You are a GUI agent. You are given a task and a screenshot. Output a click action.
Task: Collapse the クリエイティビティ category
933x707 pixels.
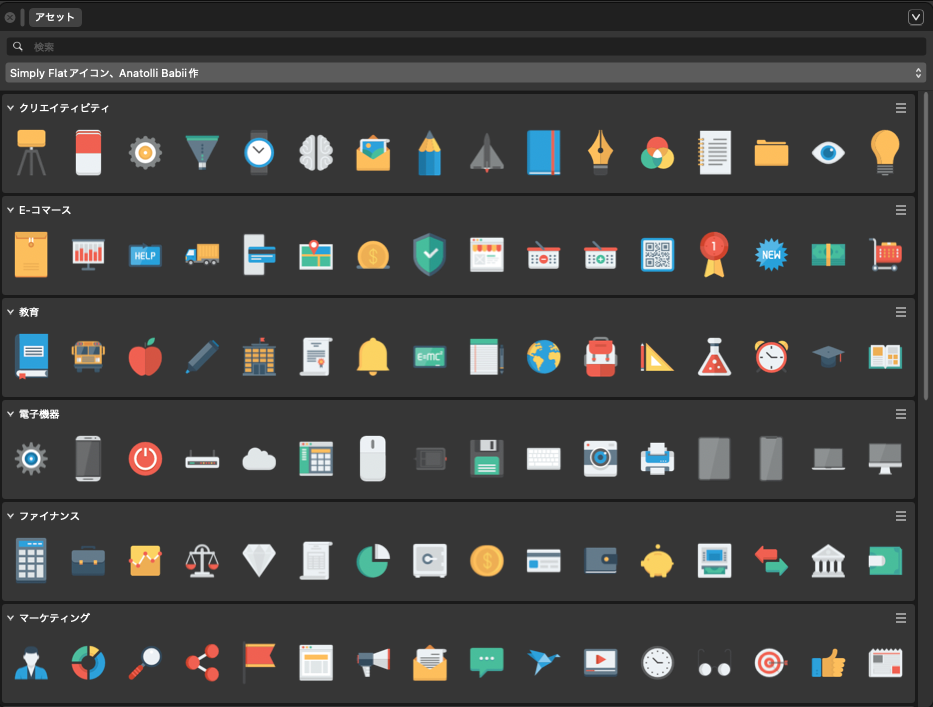point(10,108)
